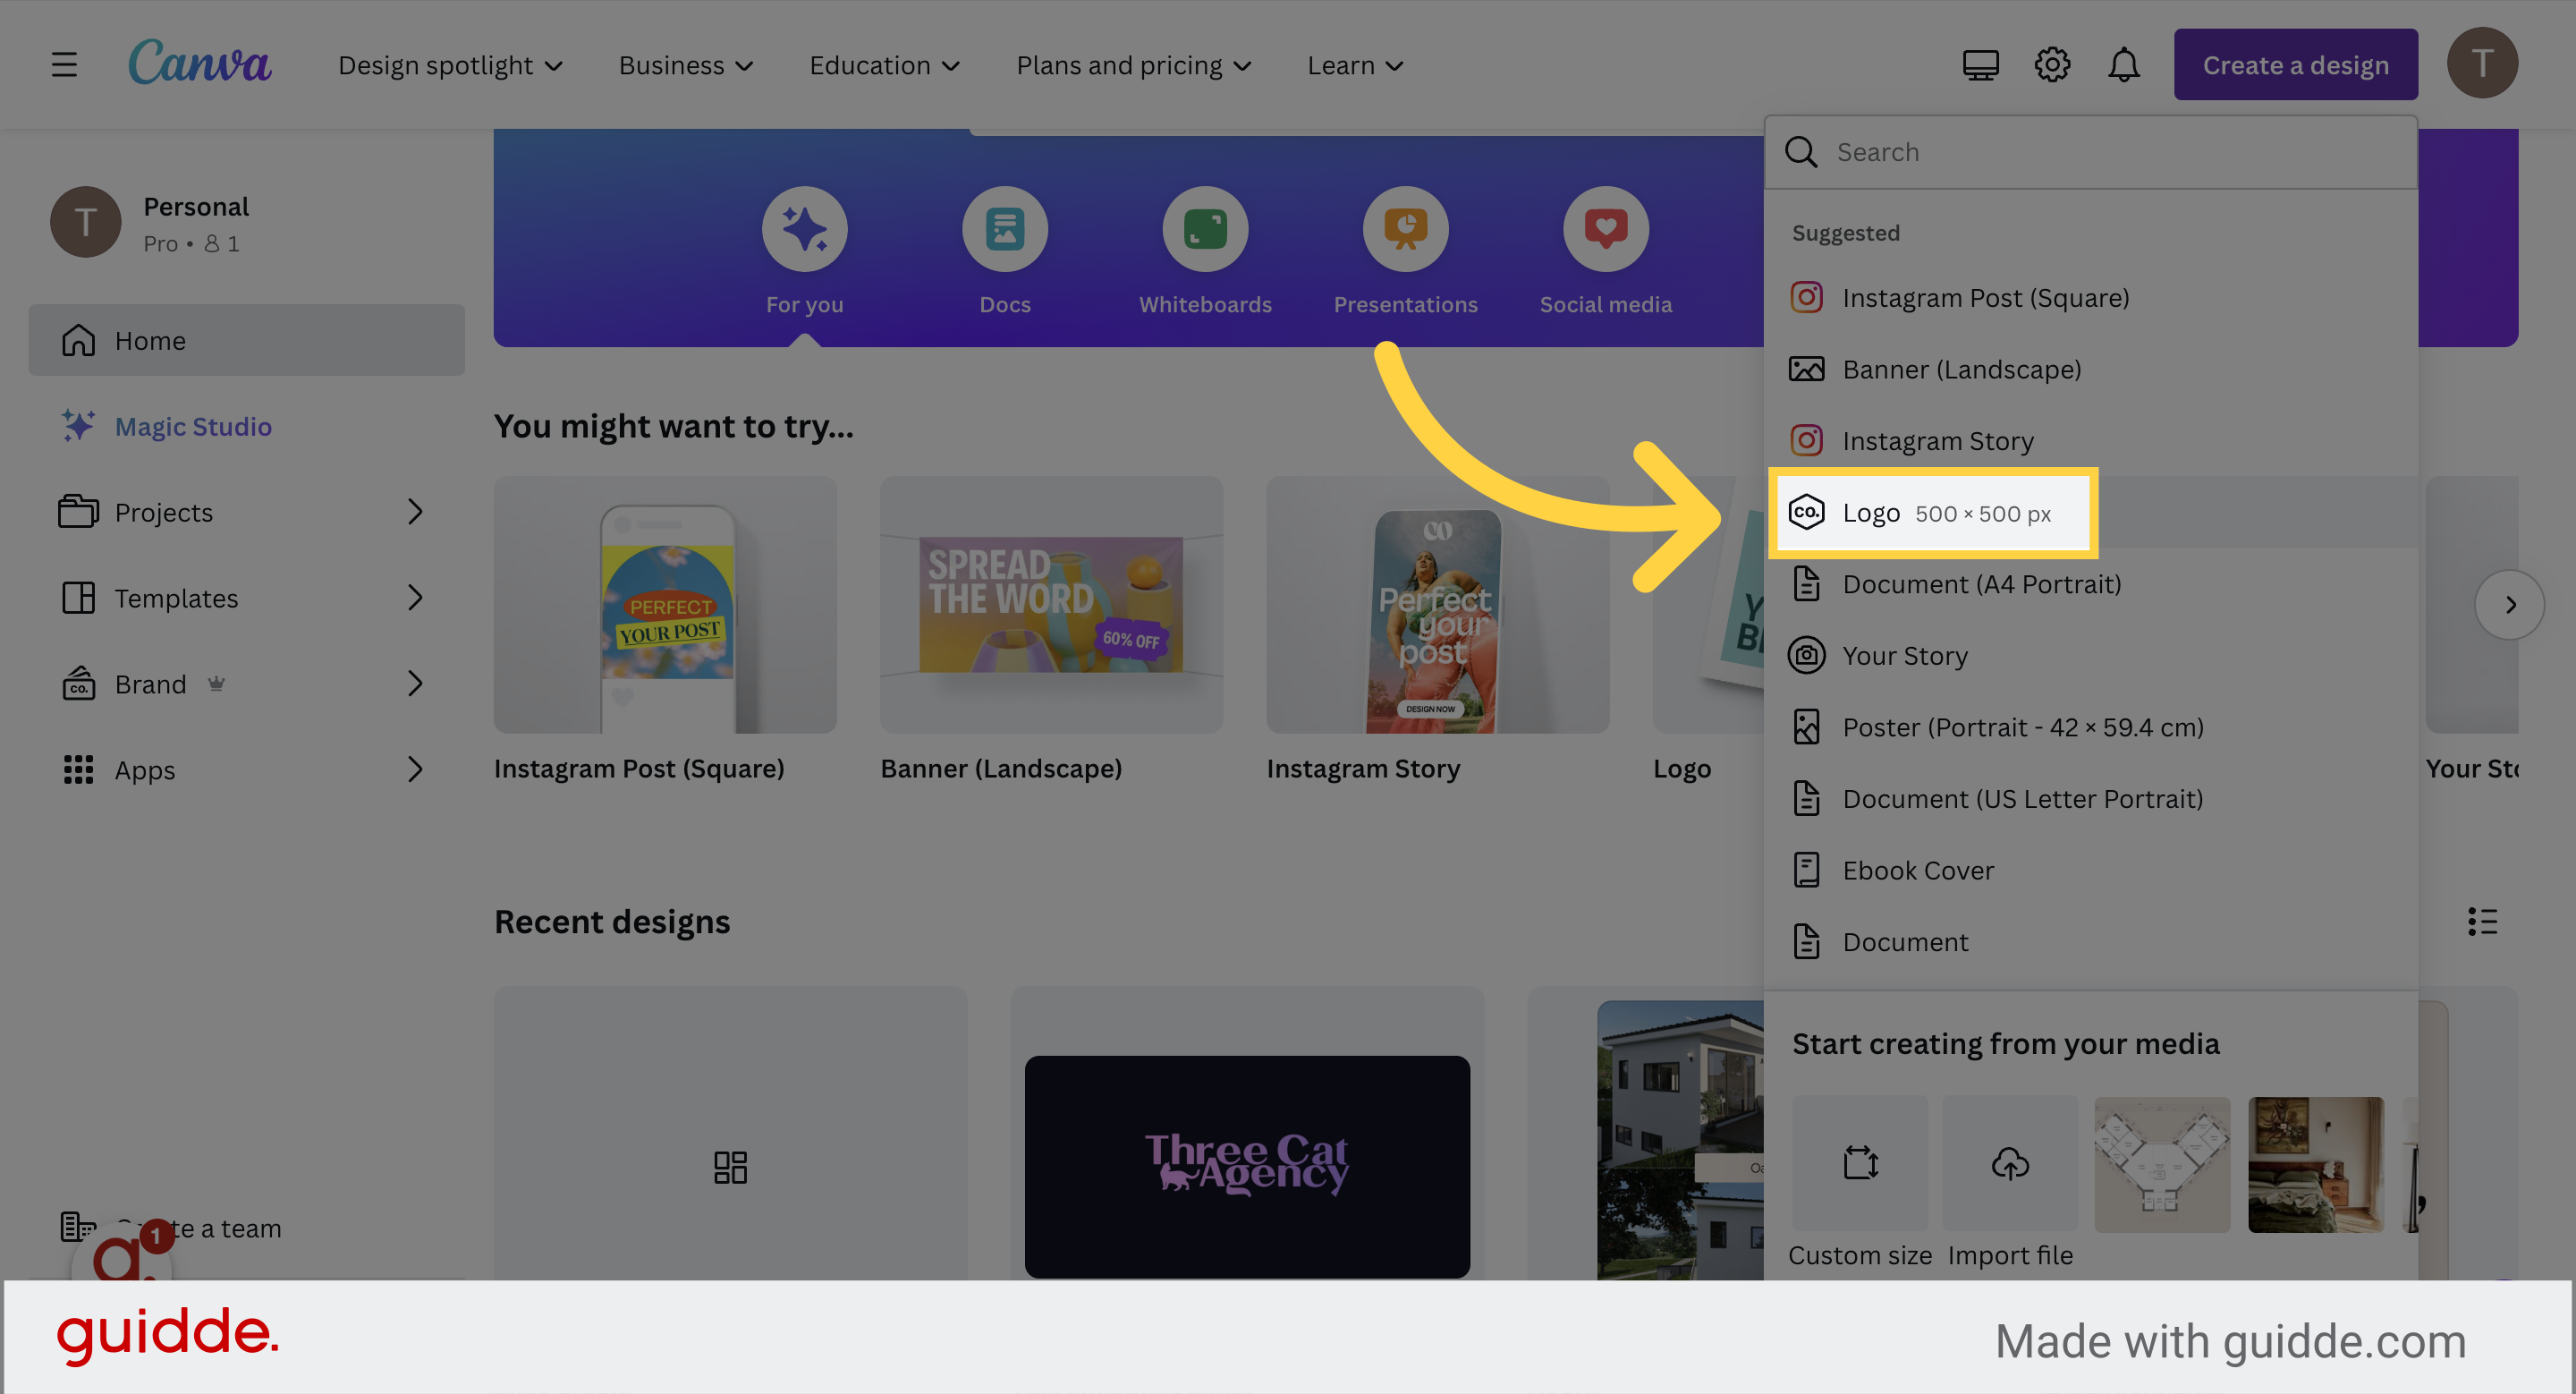
Task: Open Magic Studio from the sidebar
Action: [193, 426]
